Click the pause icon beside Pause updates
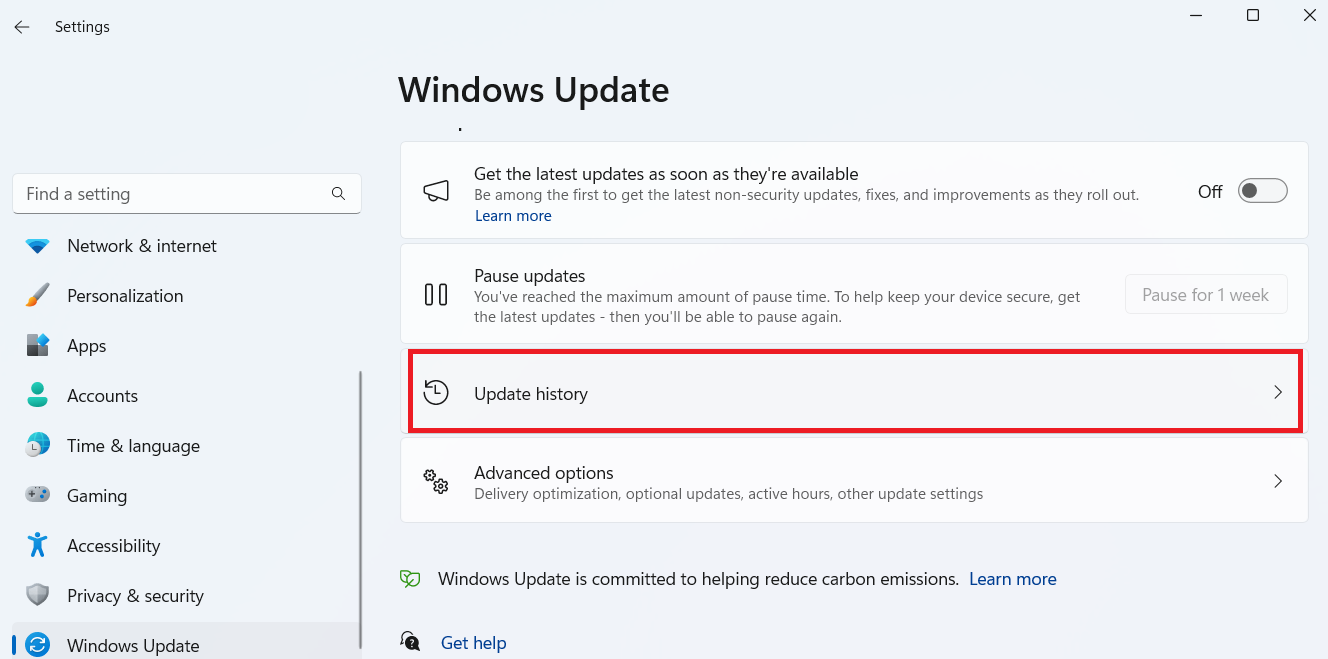The height and width of the screenshot is (659, 1328). tap(436, 295)
